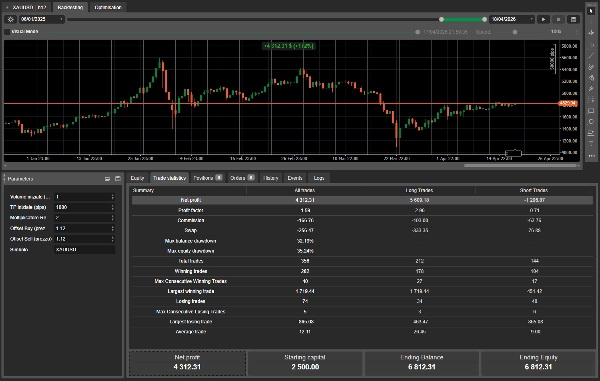The width and height of the screenshot is (600, 381).
Task: Click Volume multiplier stepper arrows
Action: pyautogui.click(x=112, y=197)
